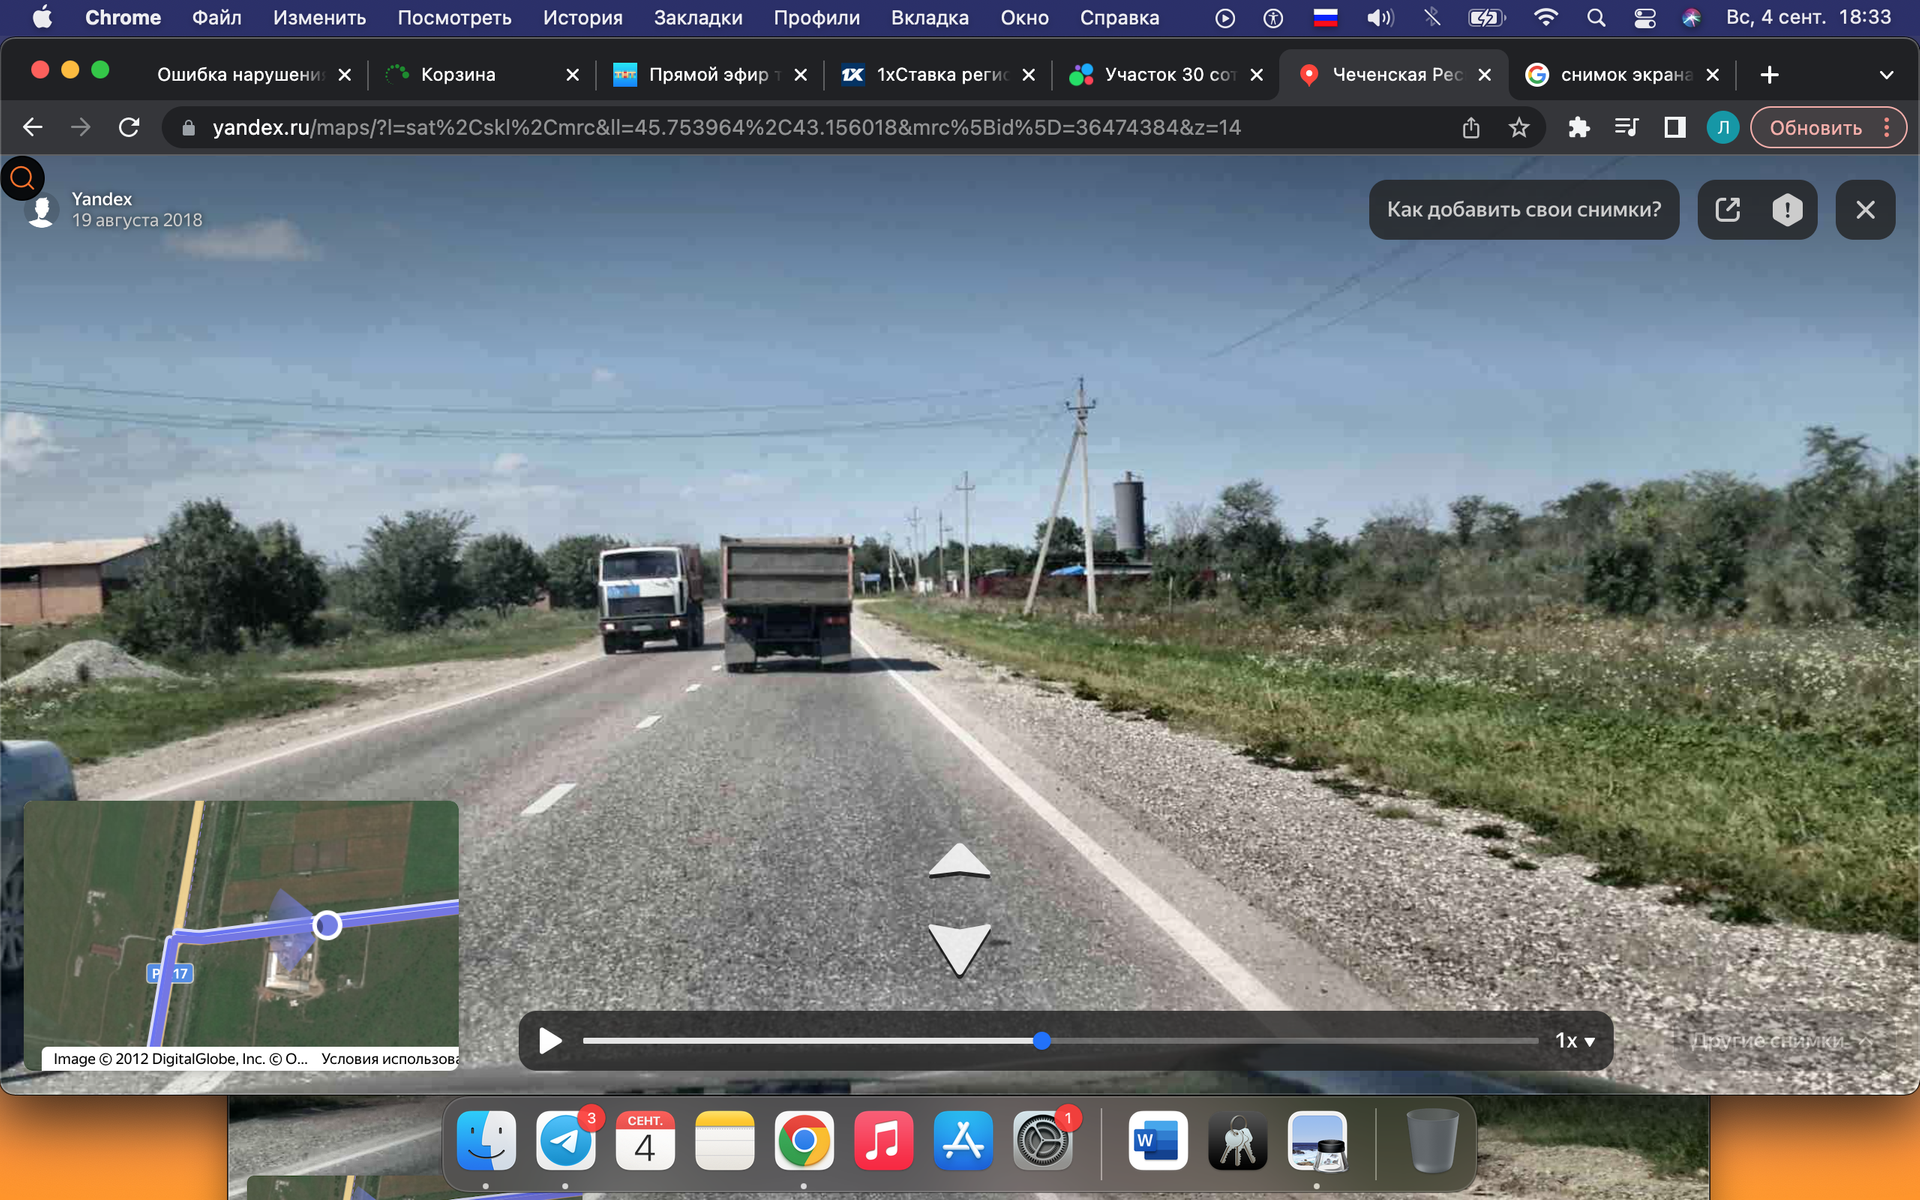Open Telegram from the dock
1920x1200 pixels.
(x=566, y=1141)
